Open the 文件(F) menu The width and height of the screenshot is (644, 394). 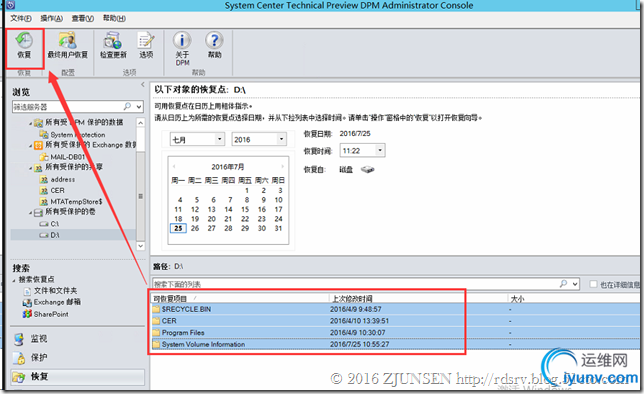pyautogui.click(x=21, y=18)
